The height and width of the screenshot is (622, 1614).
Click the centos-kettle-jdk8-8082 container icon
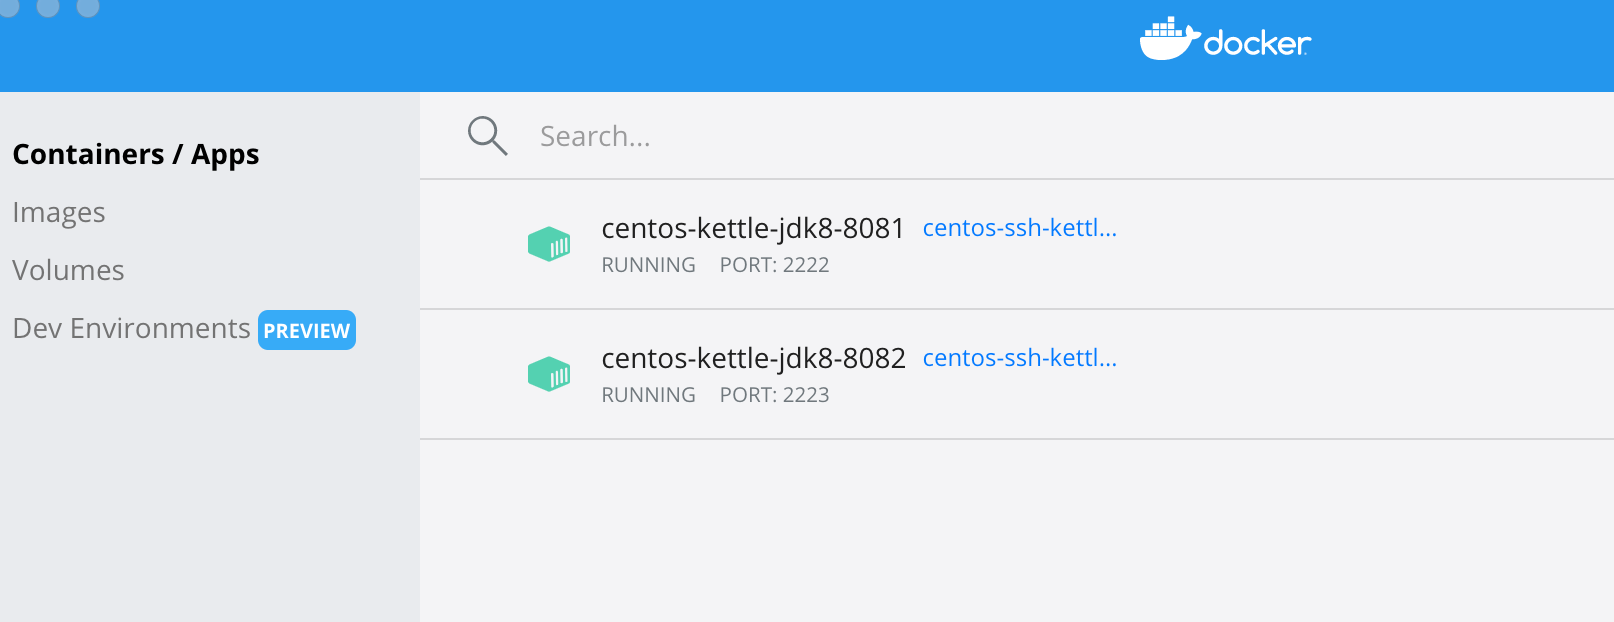549,374
